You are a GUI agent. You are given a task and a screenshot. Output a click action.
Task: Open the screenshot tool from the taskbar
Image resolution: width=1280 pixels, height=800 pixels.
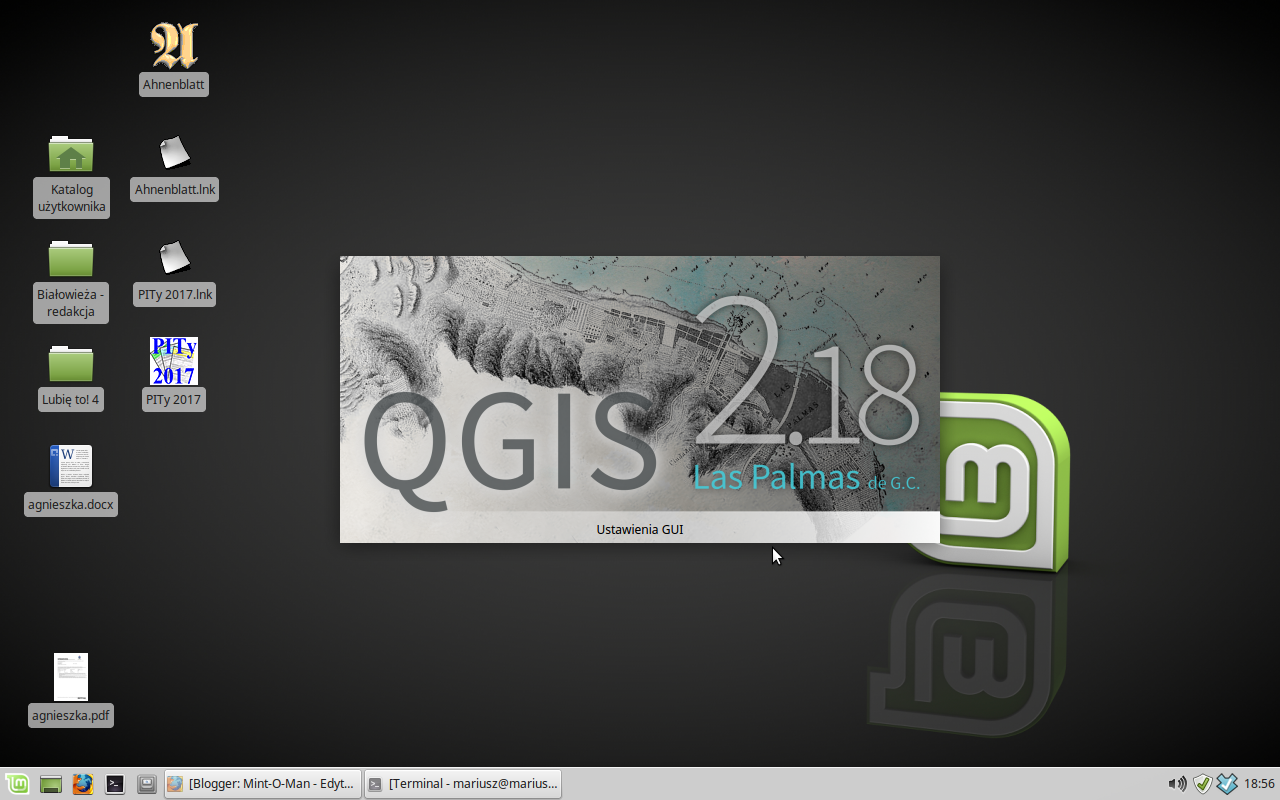[146, 784]
